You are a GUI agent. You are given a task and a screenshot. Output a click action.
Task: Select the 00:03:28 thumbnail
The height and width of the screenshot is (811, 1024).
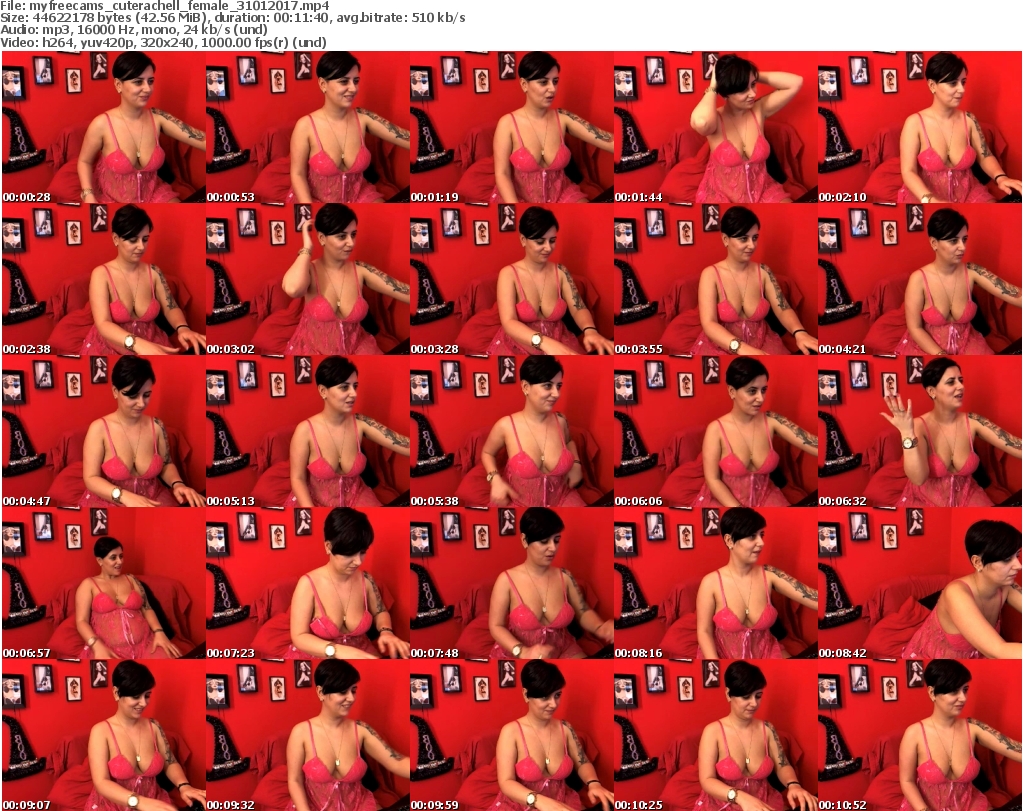coord(511,279)
